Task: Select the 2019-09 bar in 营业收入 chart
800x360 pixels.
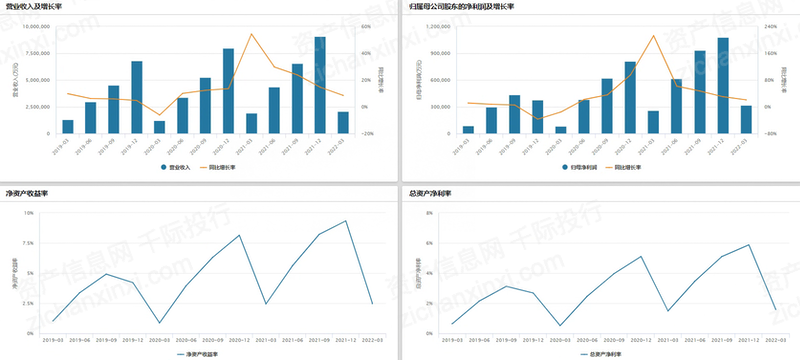Action: [x=114, y=110]
